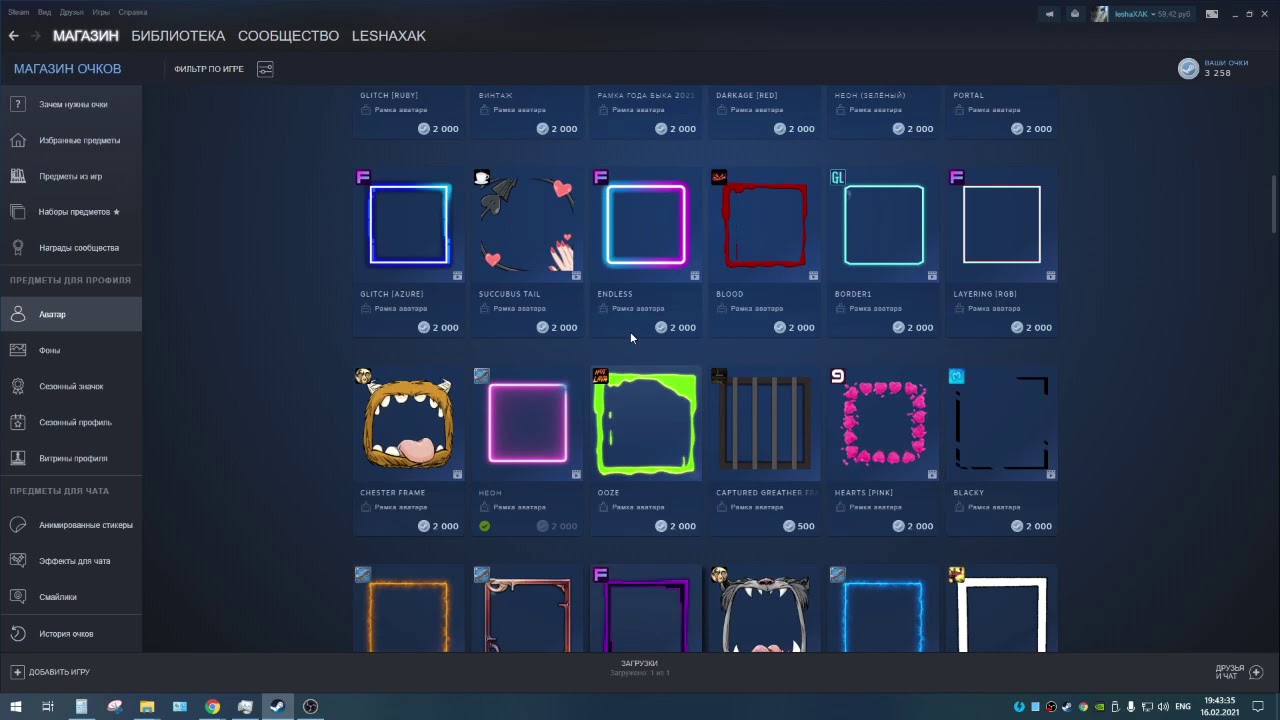Viewport: 1280px width, 720px height.
Task: Open the Игры menu
Action: click(x=101, y=12)
